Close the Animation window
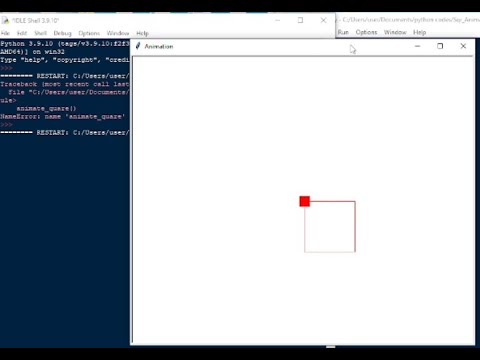This screenshot has width=480, height=360. [x=463, y=46]
